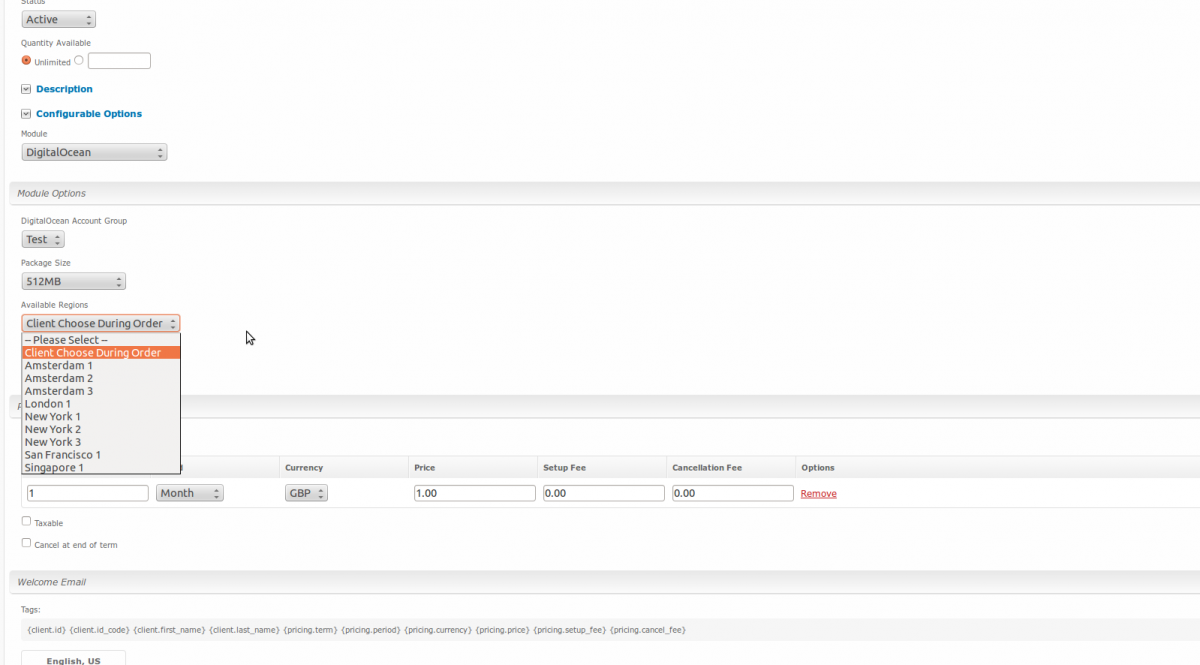Open the Module dropdown showing DigitalOcean

tap(94, 152)
